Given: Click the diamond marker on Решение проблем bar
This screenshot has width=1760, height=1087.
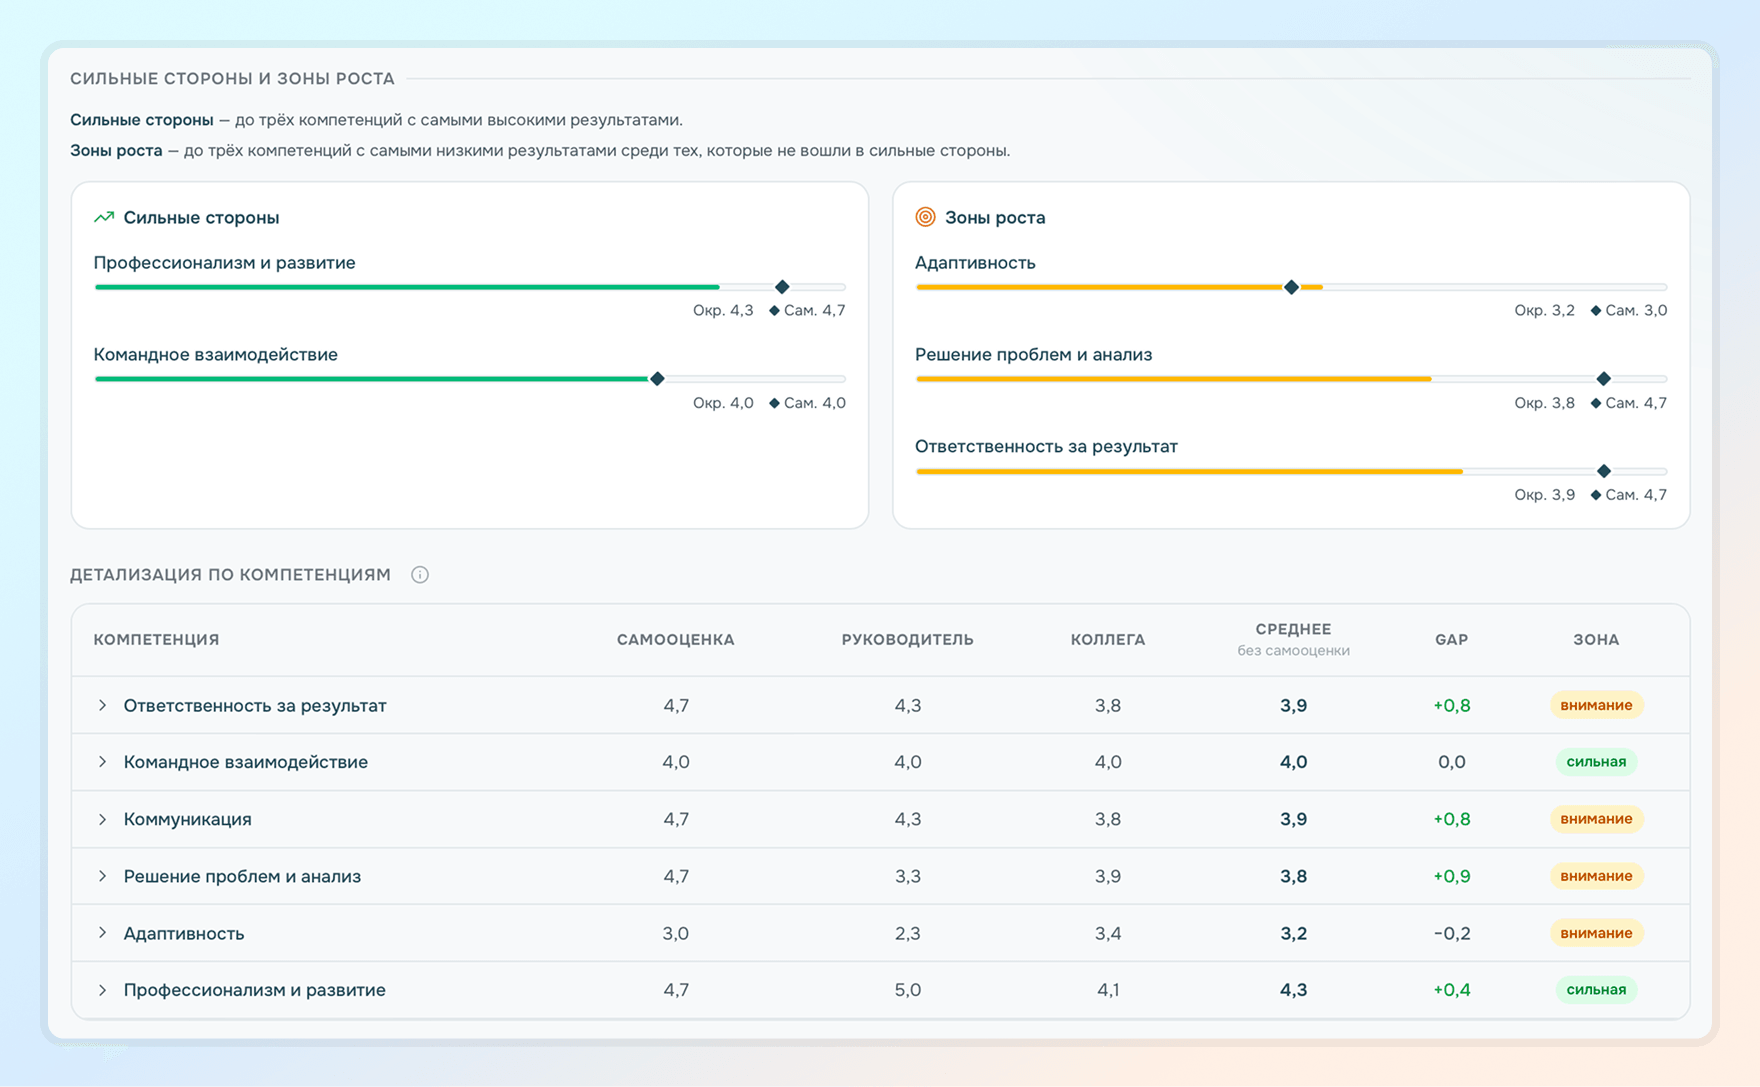Looking at the screenshot, I should (x=1604, y=379).
